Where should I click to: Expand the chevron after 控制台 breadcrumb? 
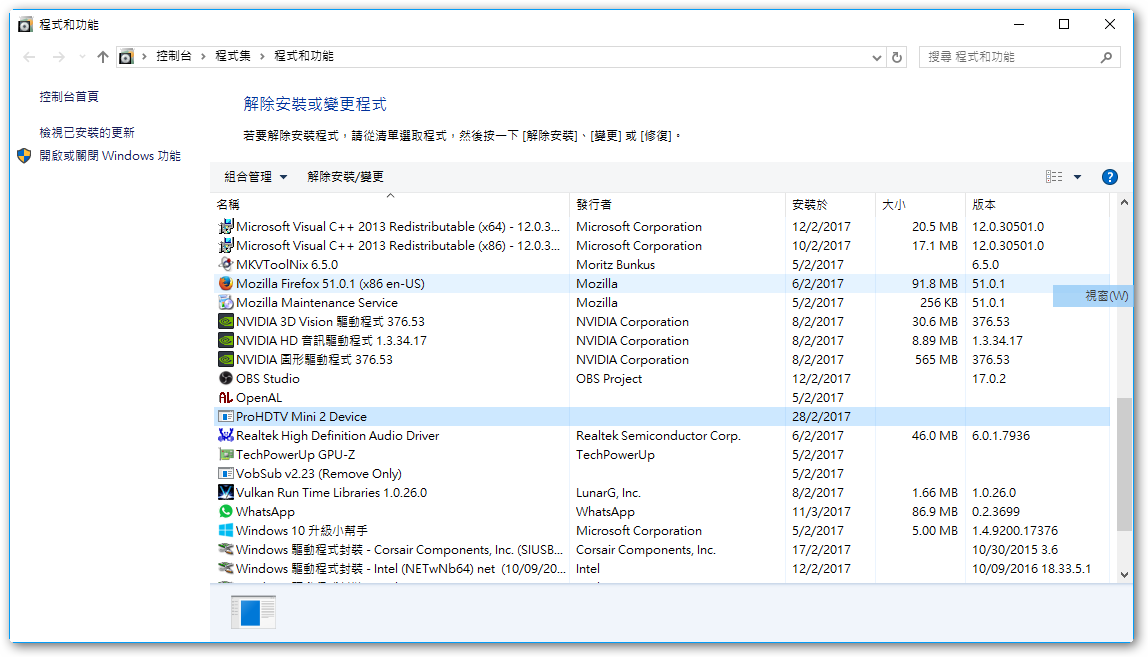(x=204, y=56)
